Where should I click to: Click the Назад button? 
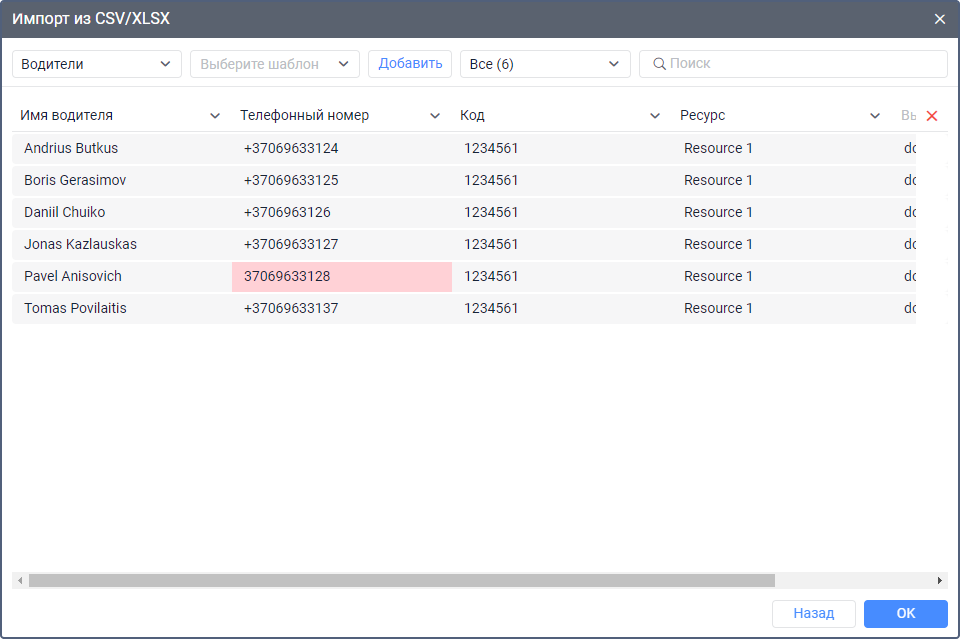(813, 613)
